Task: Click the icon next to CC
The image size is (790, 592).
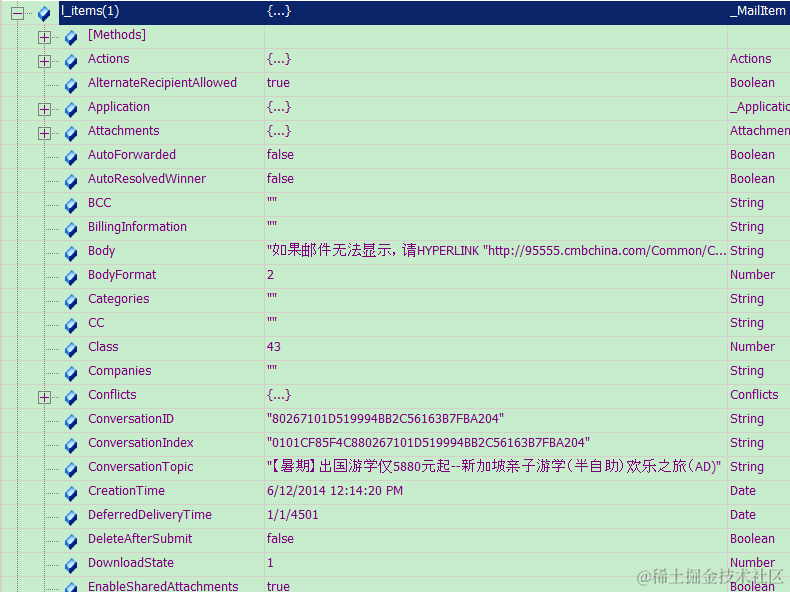Action: pos(71,325)
